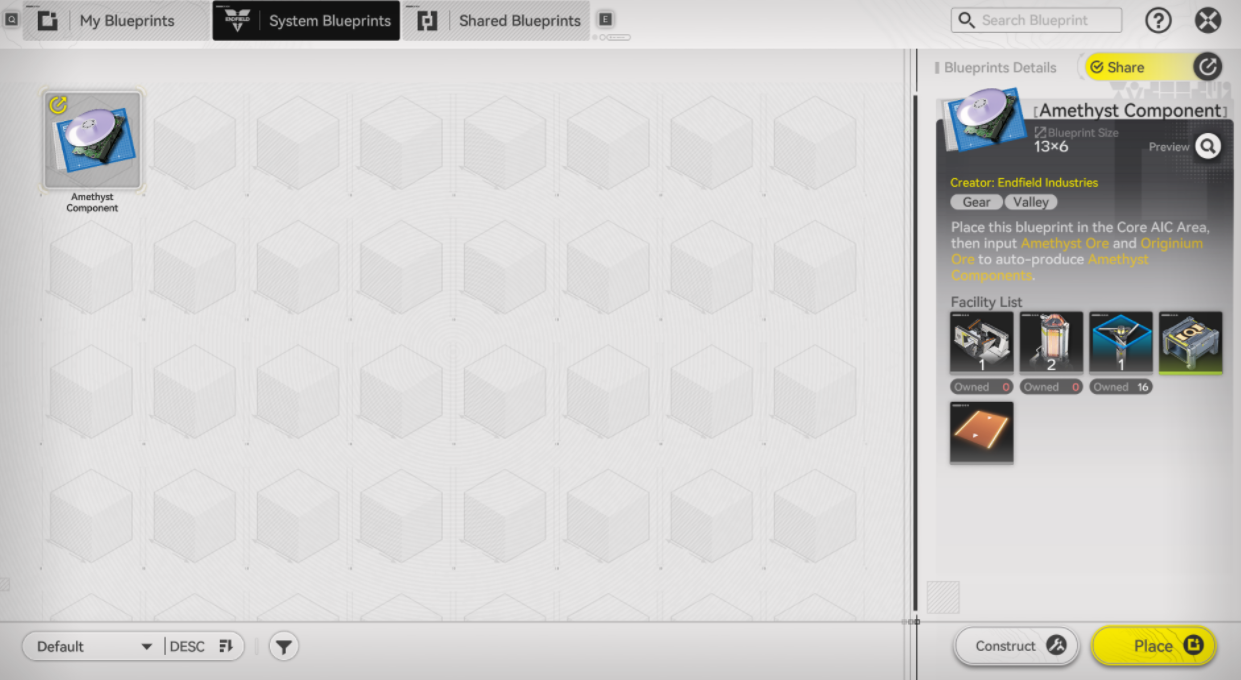The width and height of the screenshot is (1241, 680).
Task: Click the E key shortcut icon
Action: pyautogui.click(x=605, y=19)
